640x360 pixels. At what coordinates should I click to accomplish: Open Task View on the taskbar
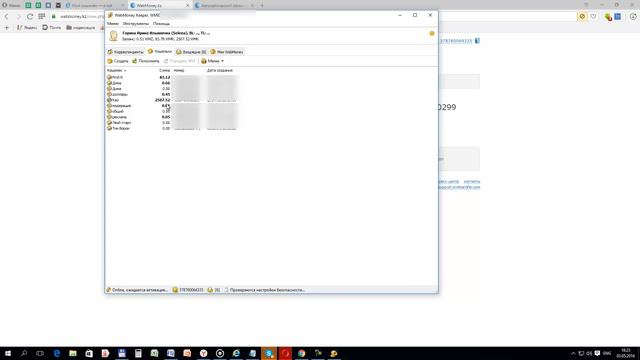coord(40,353)
